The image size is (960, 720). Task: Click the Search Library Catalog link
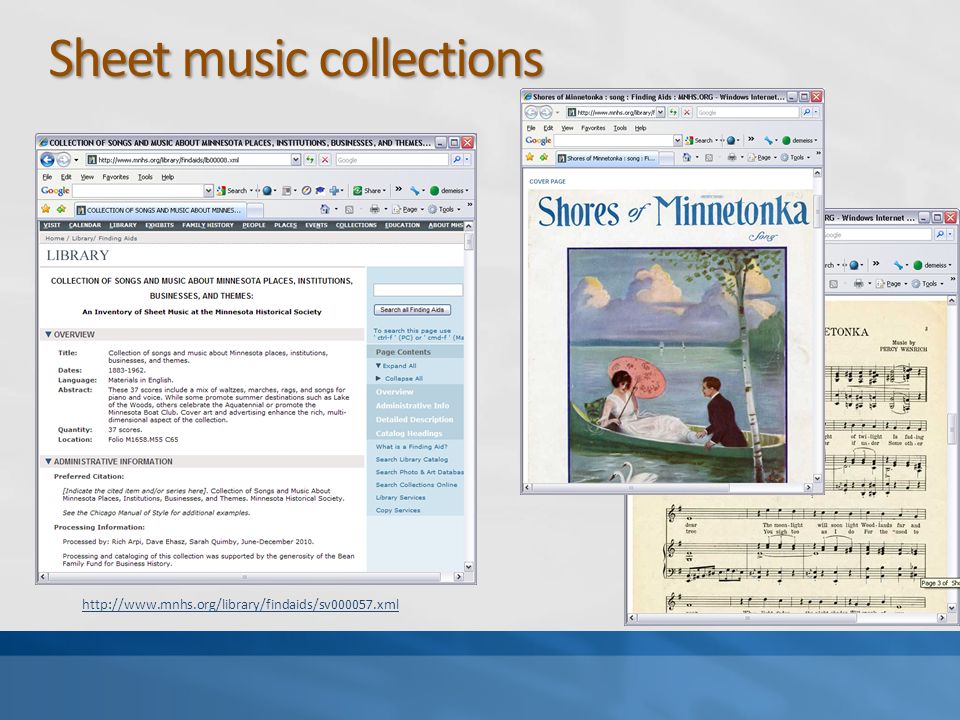(411, 459)
